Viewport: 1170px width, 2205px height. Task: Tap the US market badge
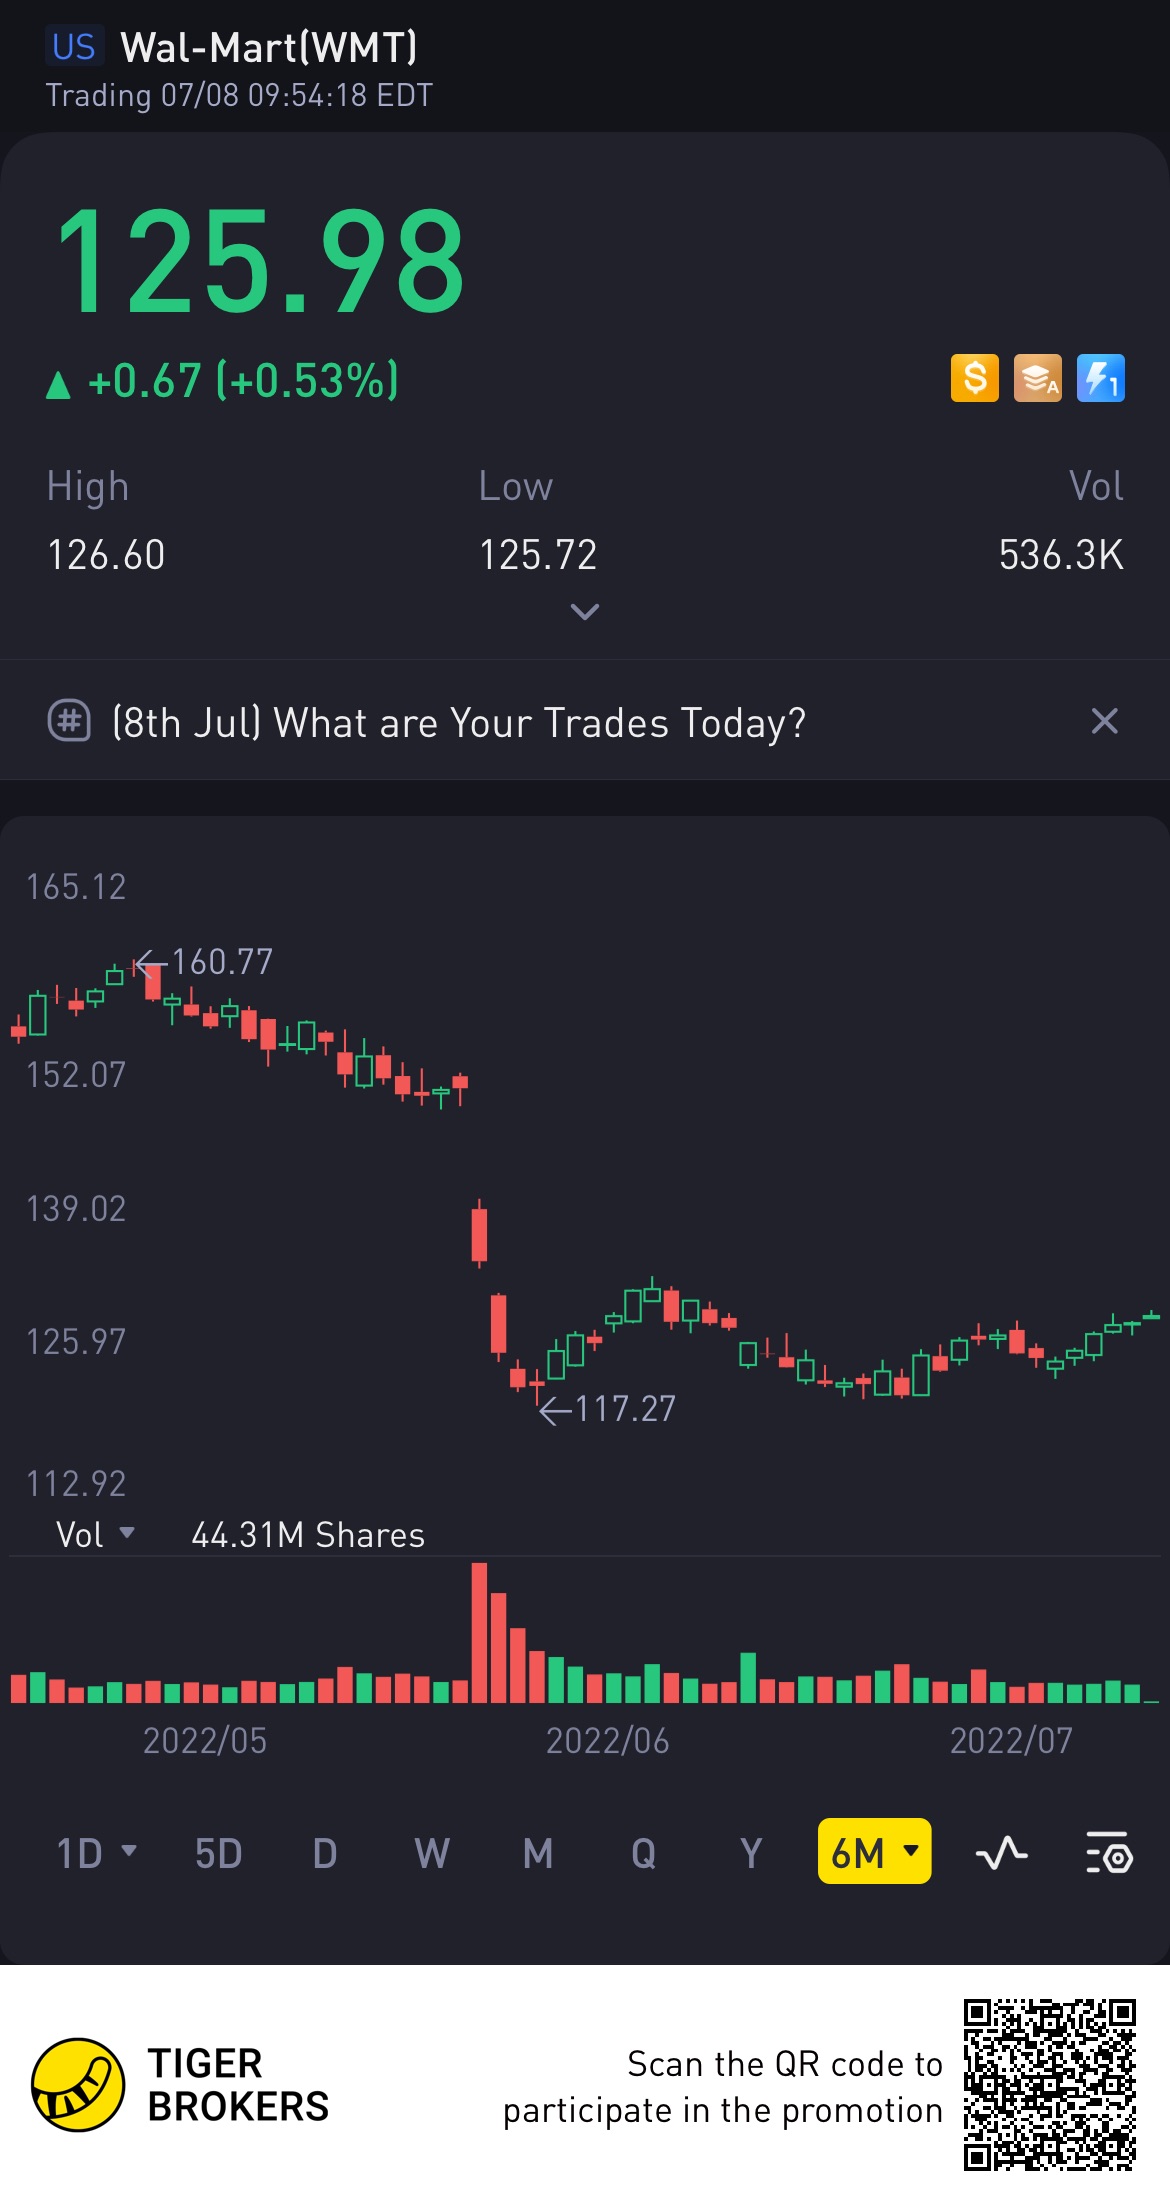pyautogui.click(x=74, y=47)
